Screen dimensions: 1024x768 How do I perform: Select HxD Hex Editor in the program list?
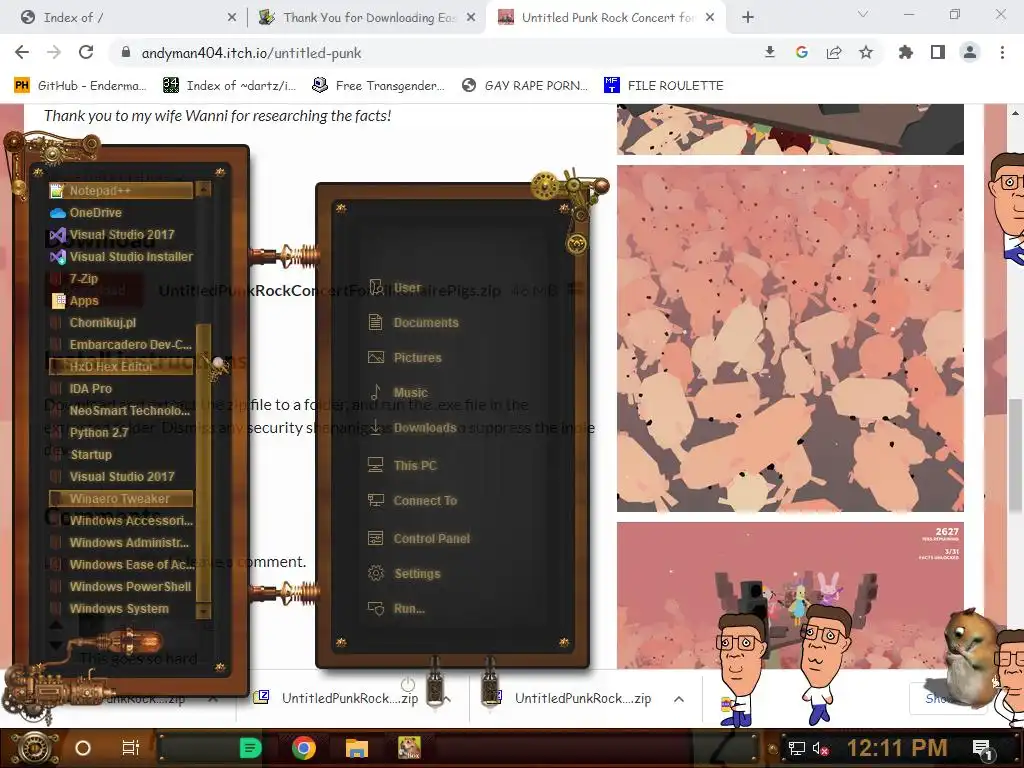pos(121,367)
